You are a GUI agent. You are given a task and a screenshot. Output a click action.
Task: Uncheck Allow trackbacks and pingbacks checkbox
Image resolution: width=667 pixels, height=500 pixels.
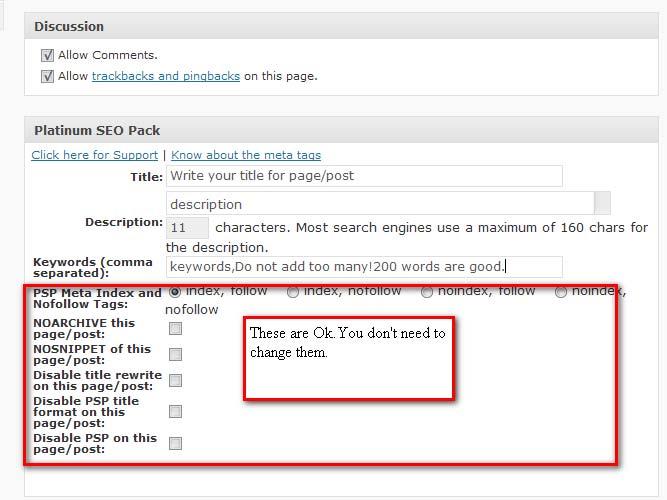coord(47,76)
